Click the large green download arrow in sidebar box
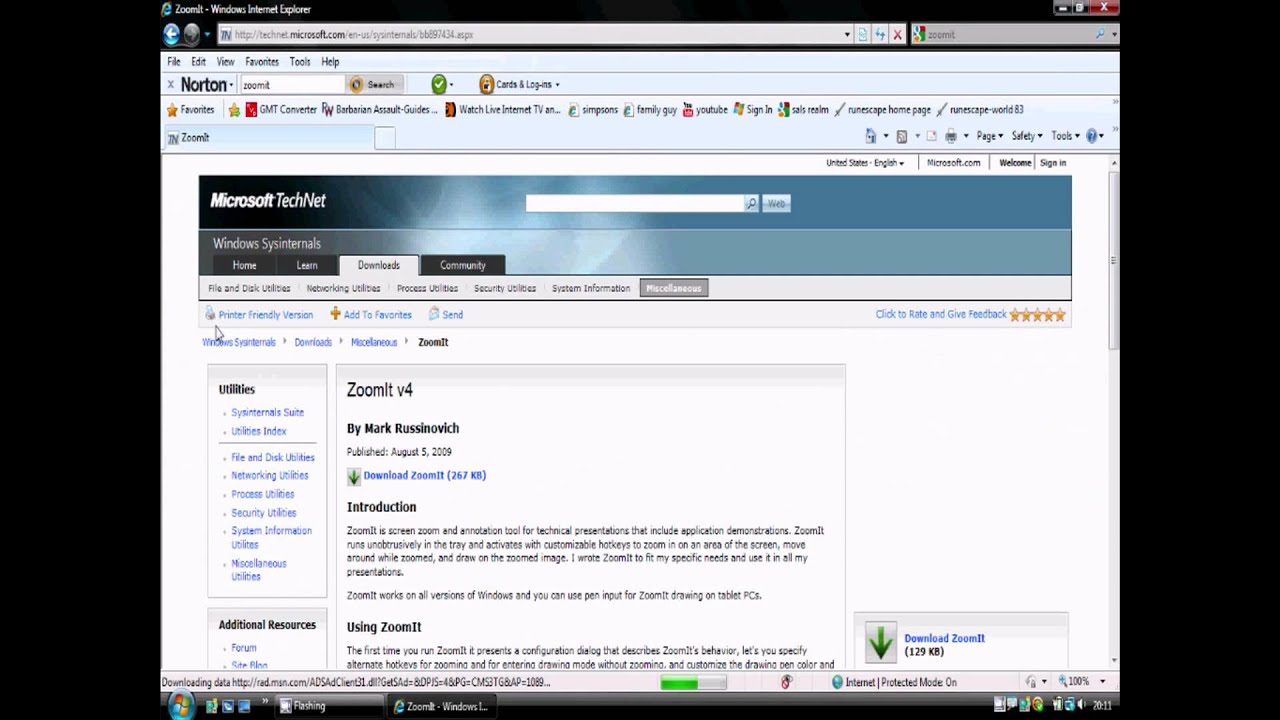The image size is (1280, 720). click(881, 643)
